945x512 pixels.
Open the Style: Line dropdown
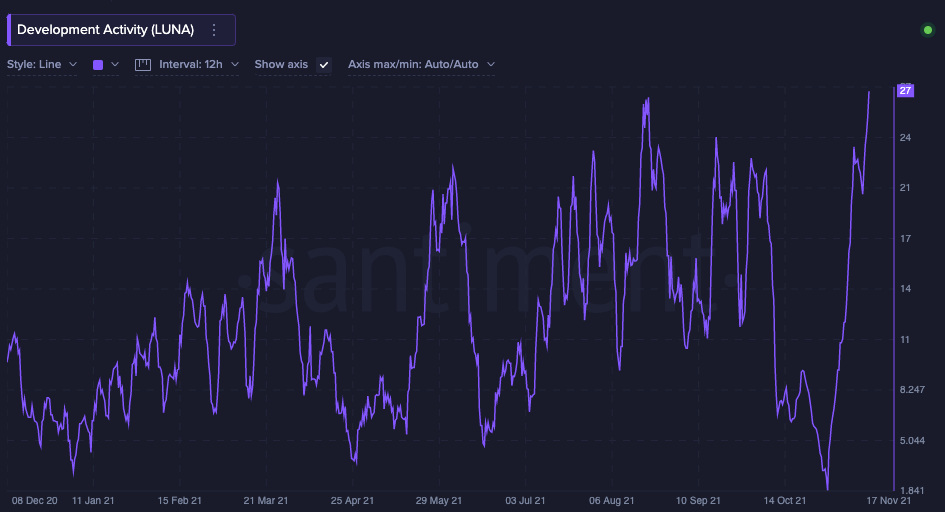[x=41, y=64]
